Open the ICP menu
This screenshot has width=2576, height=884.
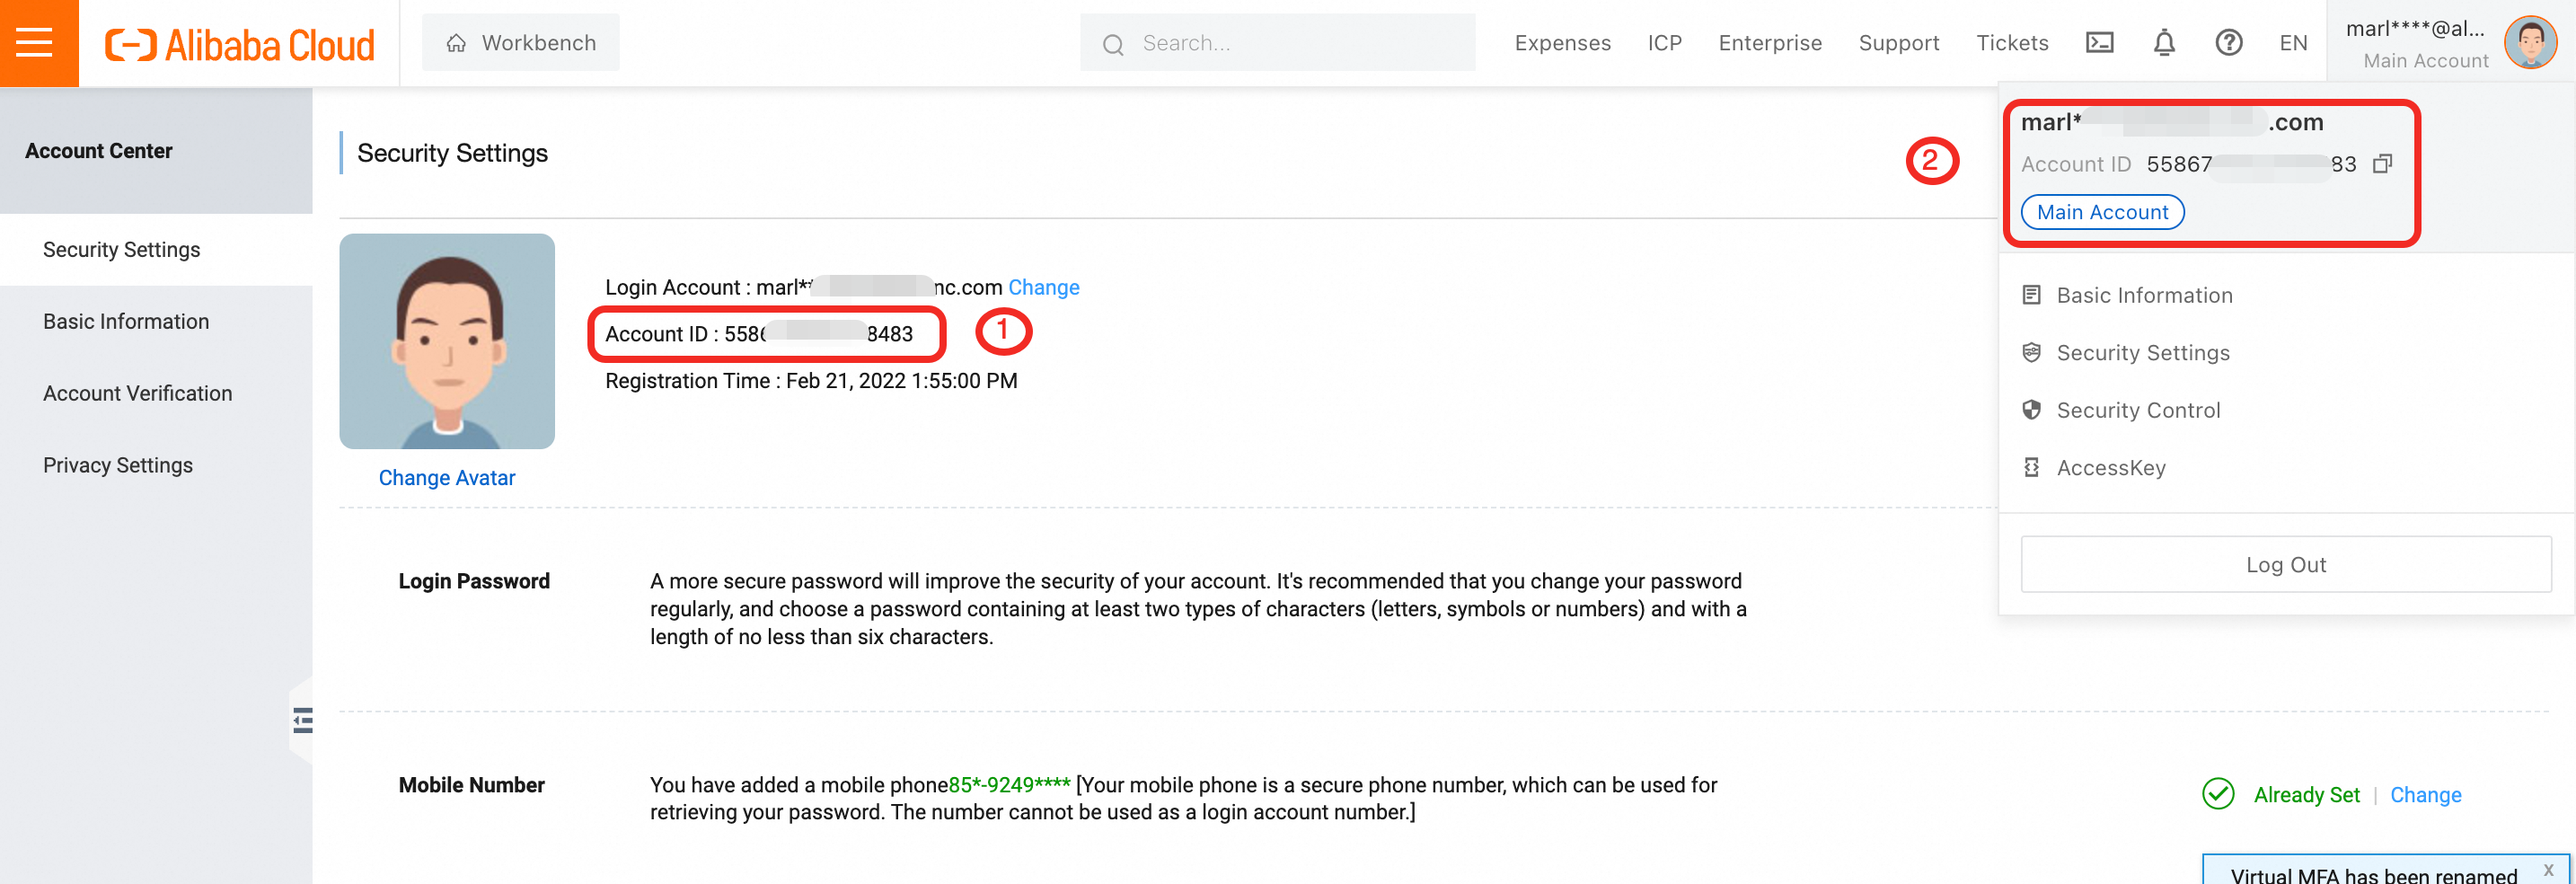point(1664,43)
